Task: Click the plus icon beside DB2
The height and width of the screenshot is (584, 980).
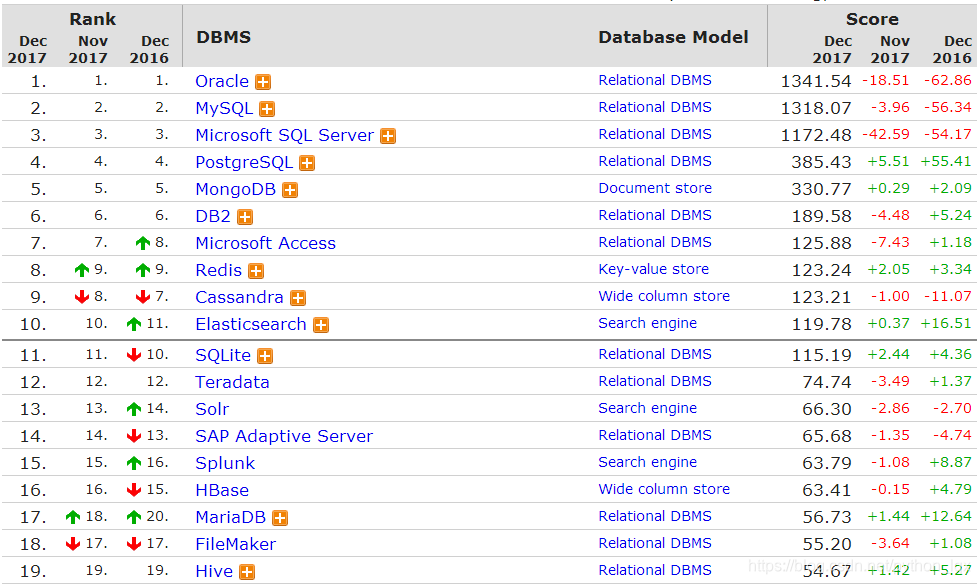Action: tap(245, 217)
